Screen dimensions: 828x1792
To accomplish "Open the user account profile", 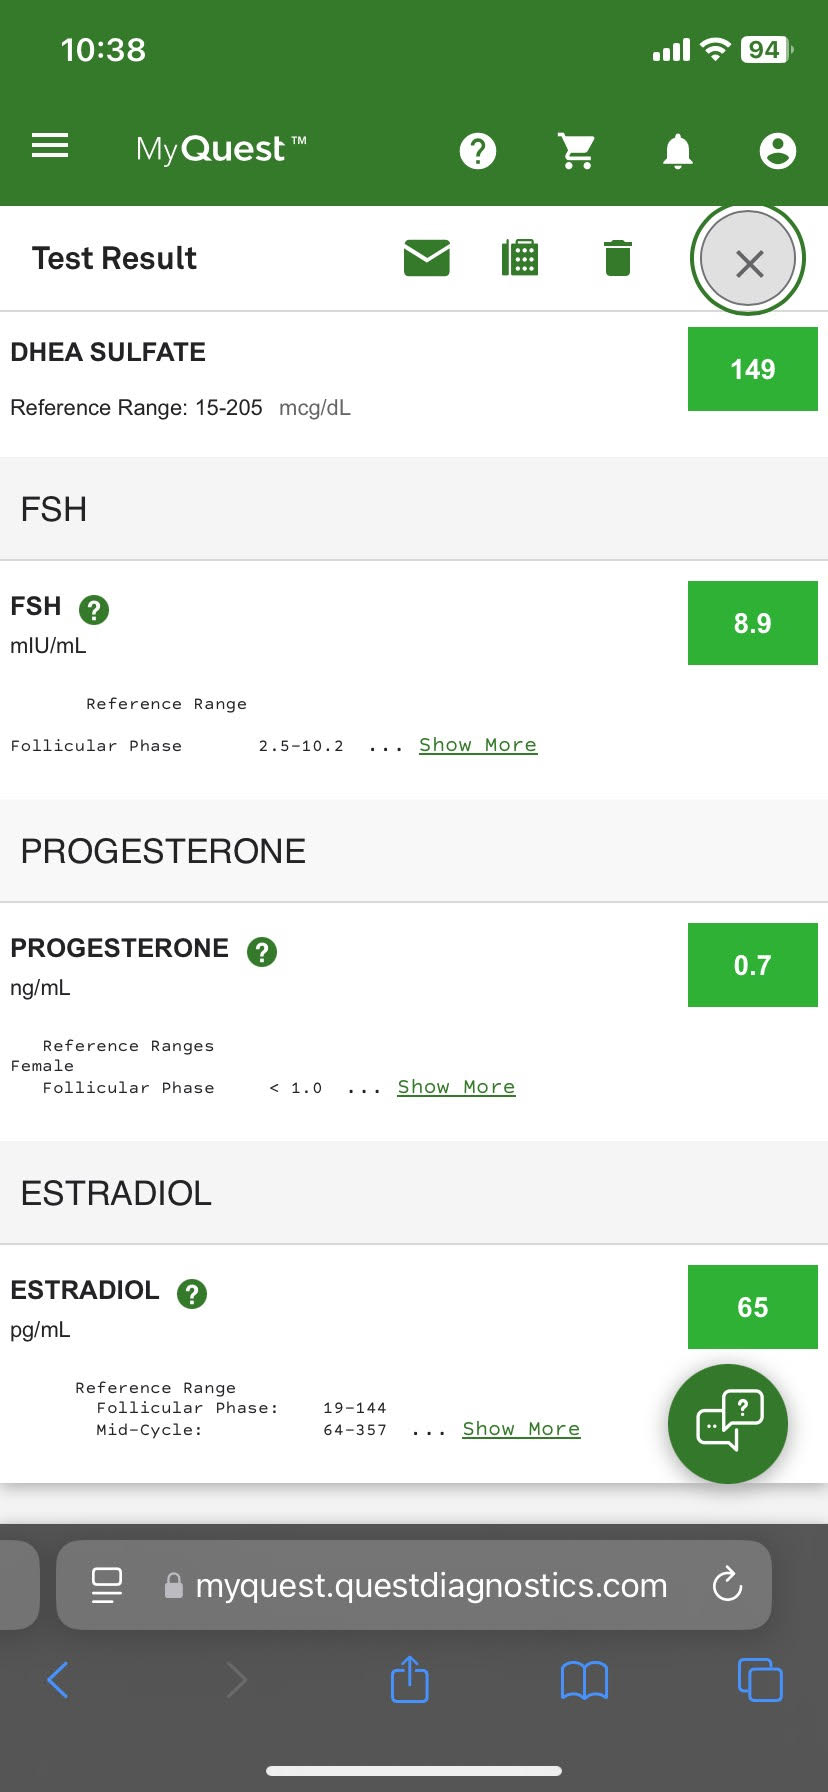I will click(x=777, y=151).
